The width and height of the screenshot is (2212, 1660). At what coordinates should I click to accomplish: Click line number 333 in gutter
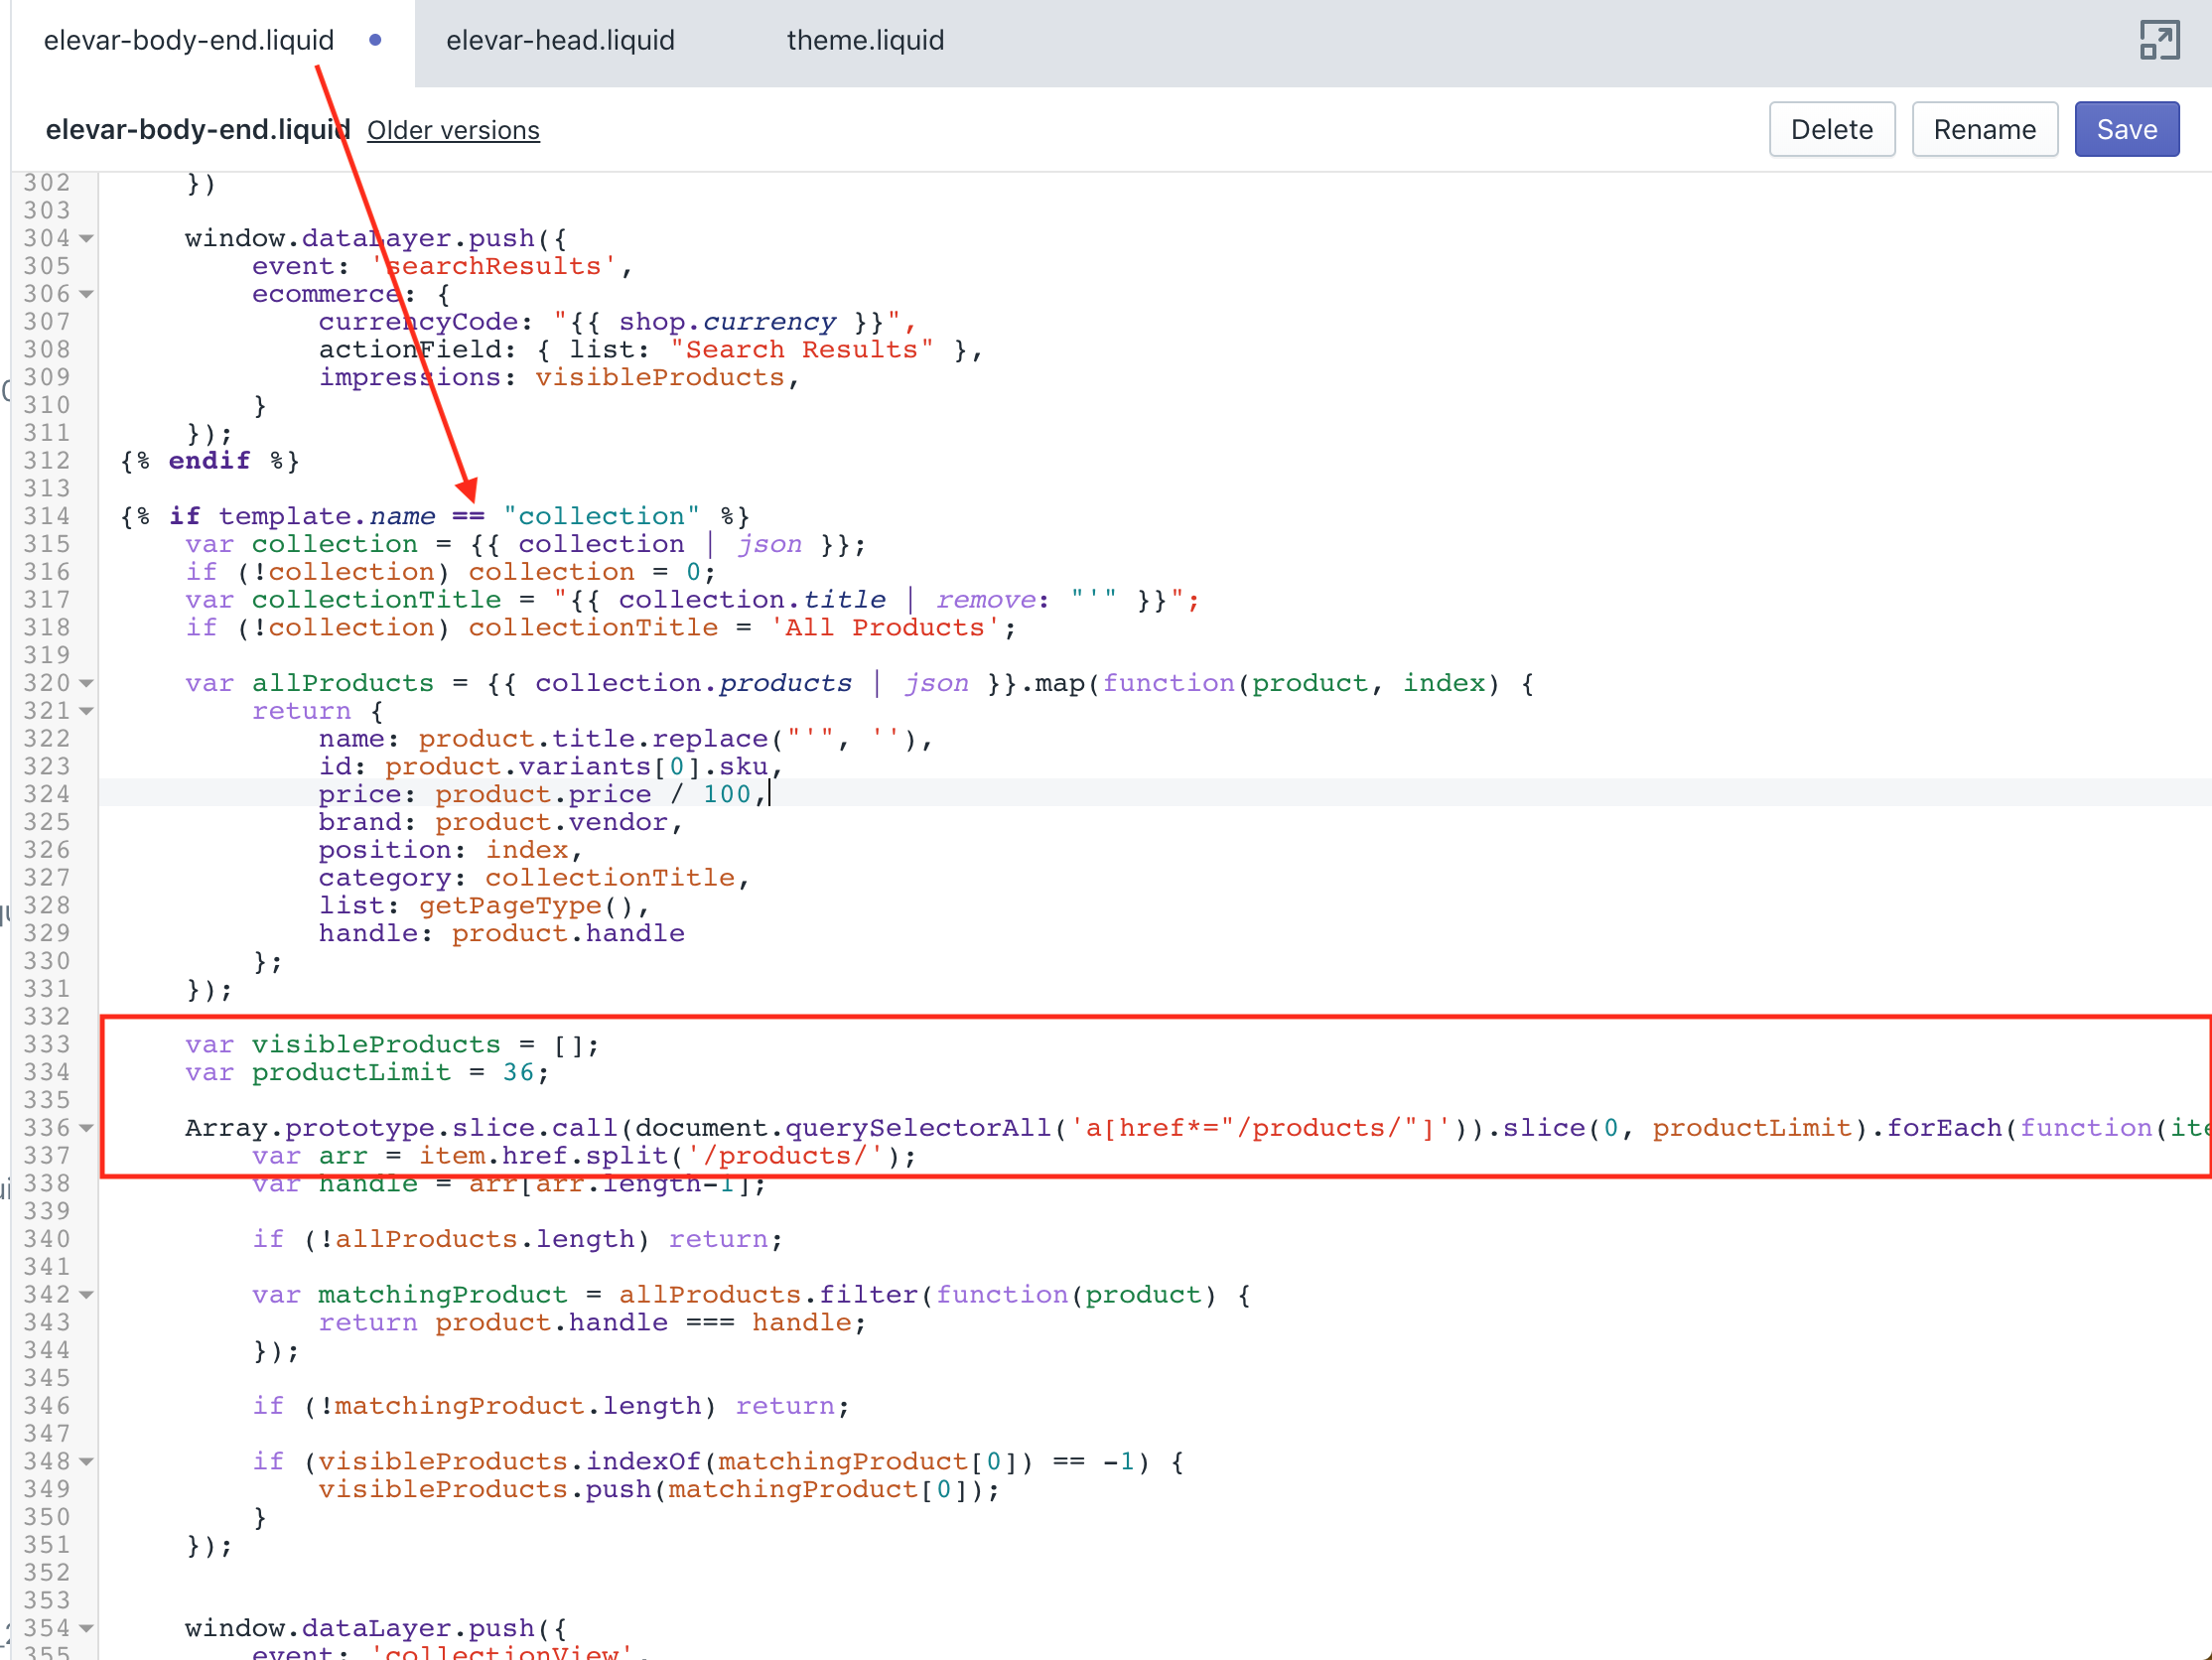[47, 1044]
